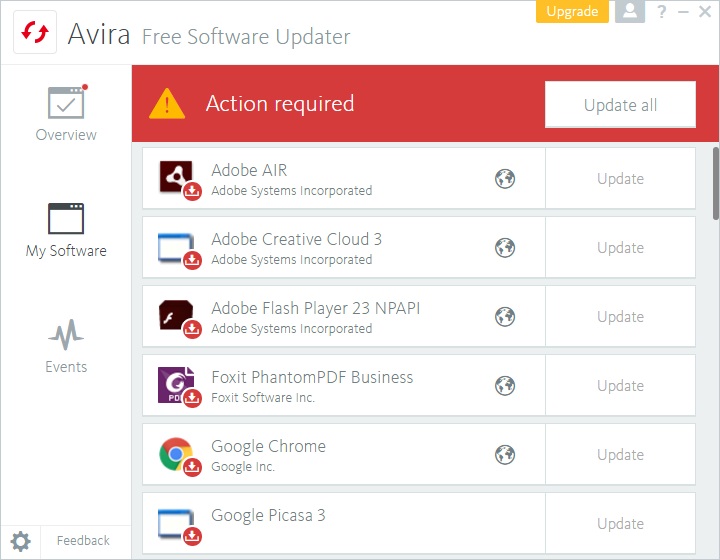Click the Adobe AIR title text
The width and height of the screenshot is (720, 560).
tap(249, 170)
